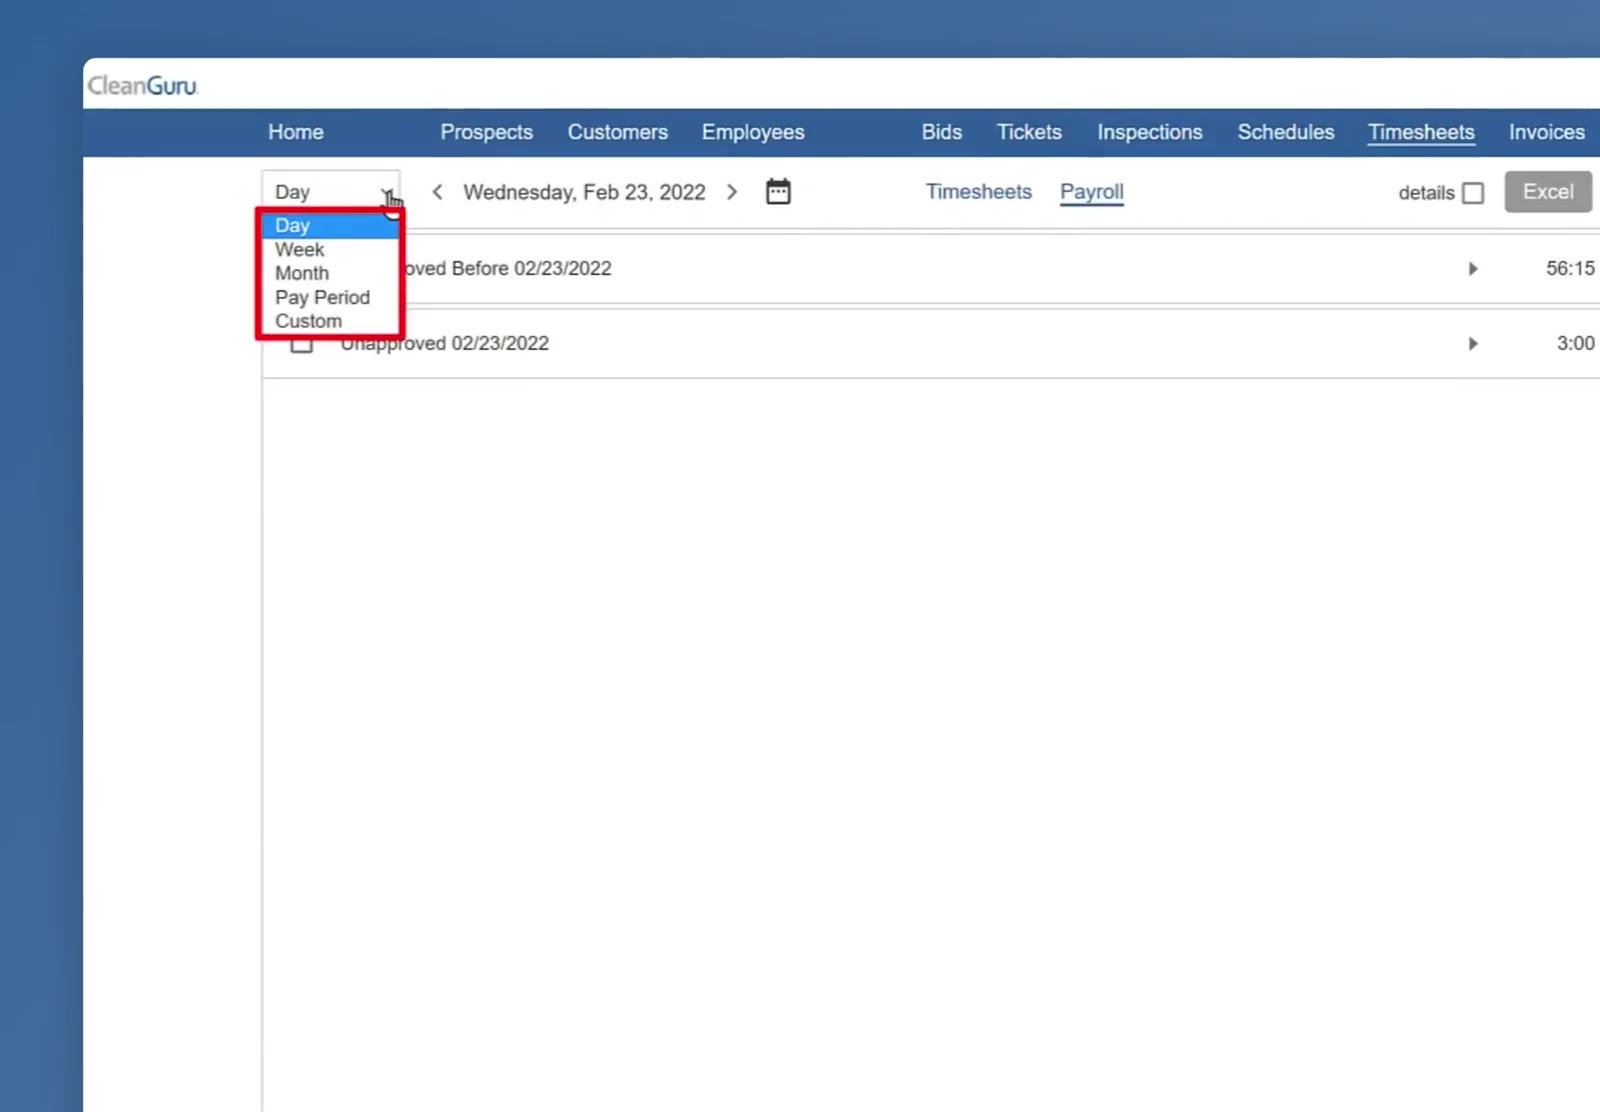Click the Excel export button
This screenshot has height=1112, width=1600.
click(1548, 192)
